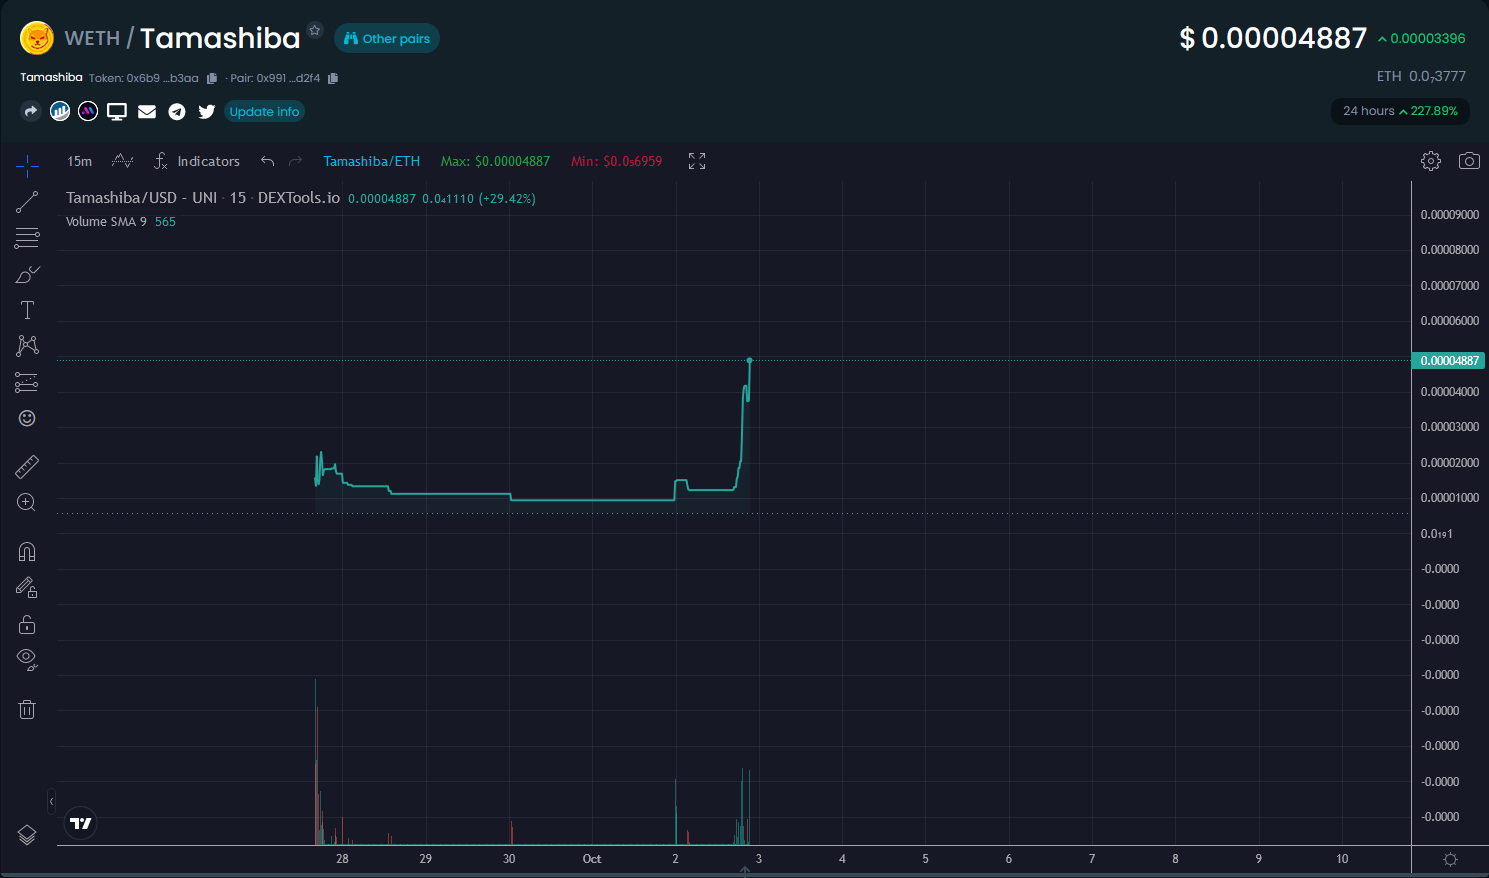The height and width of the screenshot is (878, 1489).
Task: Open chart settings via the gear icon
Action: click(1430, 160)
